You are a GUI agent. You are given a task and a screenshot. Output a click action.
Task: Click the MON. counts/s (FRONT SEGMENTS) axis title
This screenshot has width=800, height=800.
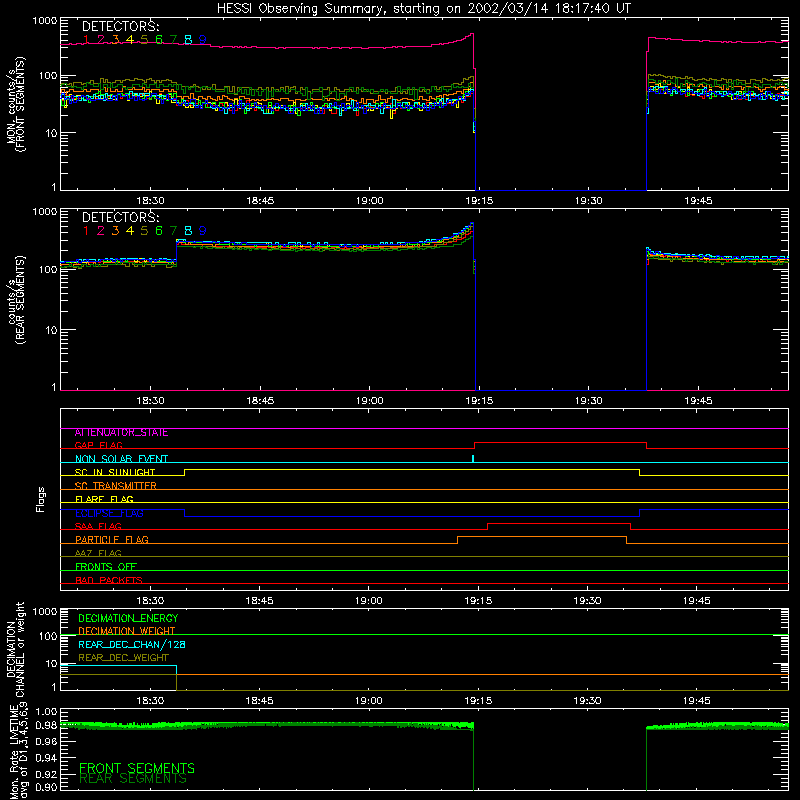pos(15,104)
